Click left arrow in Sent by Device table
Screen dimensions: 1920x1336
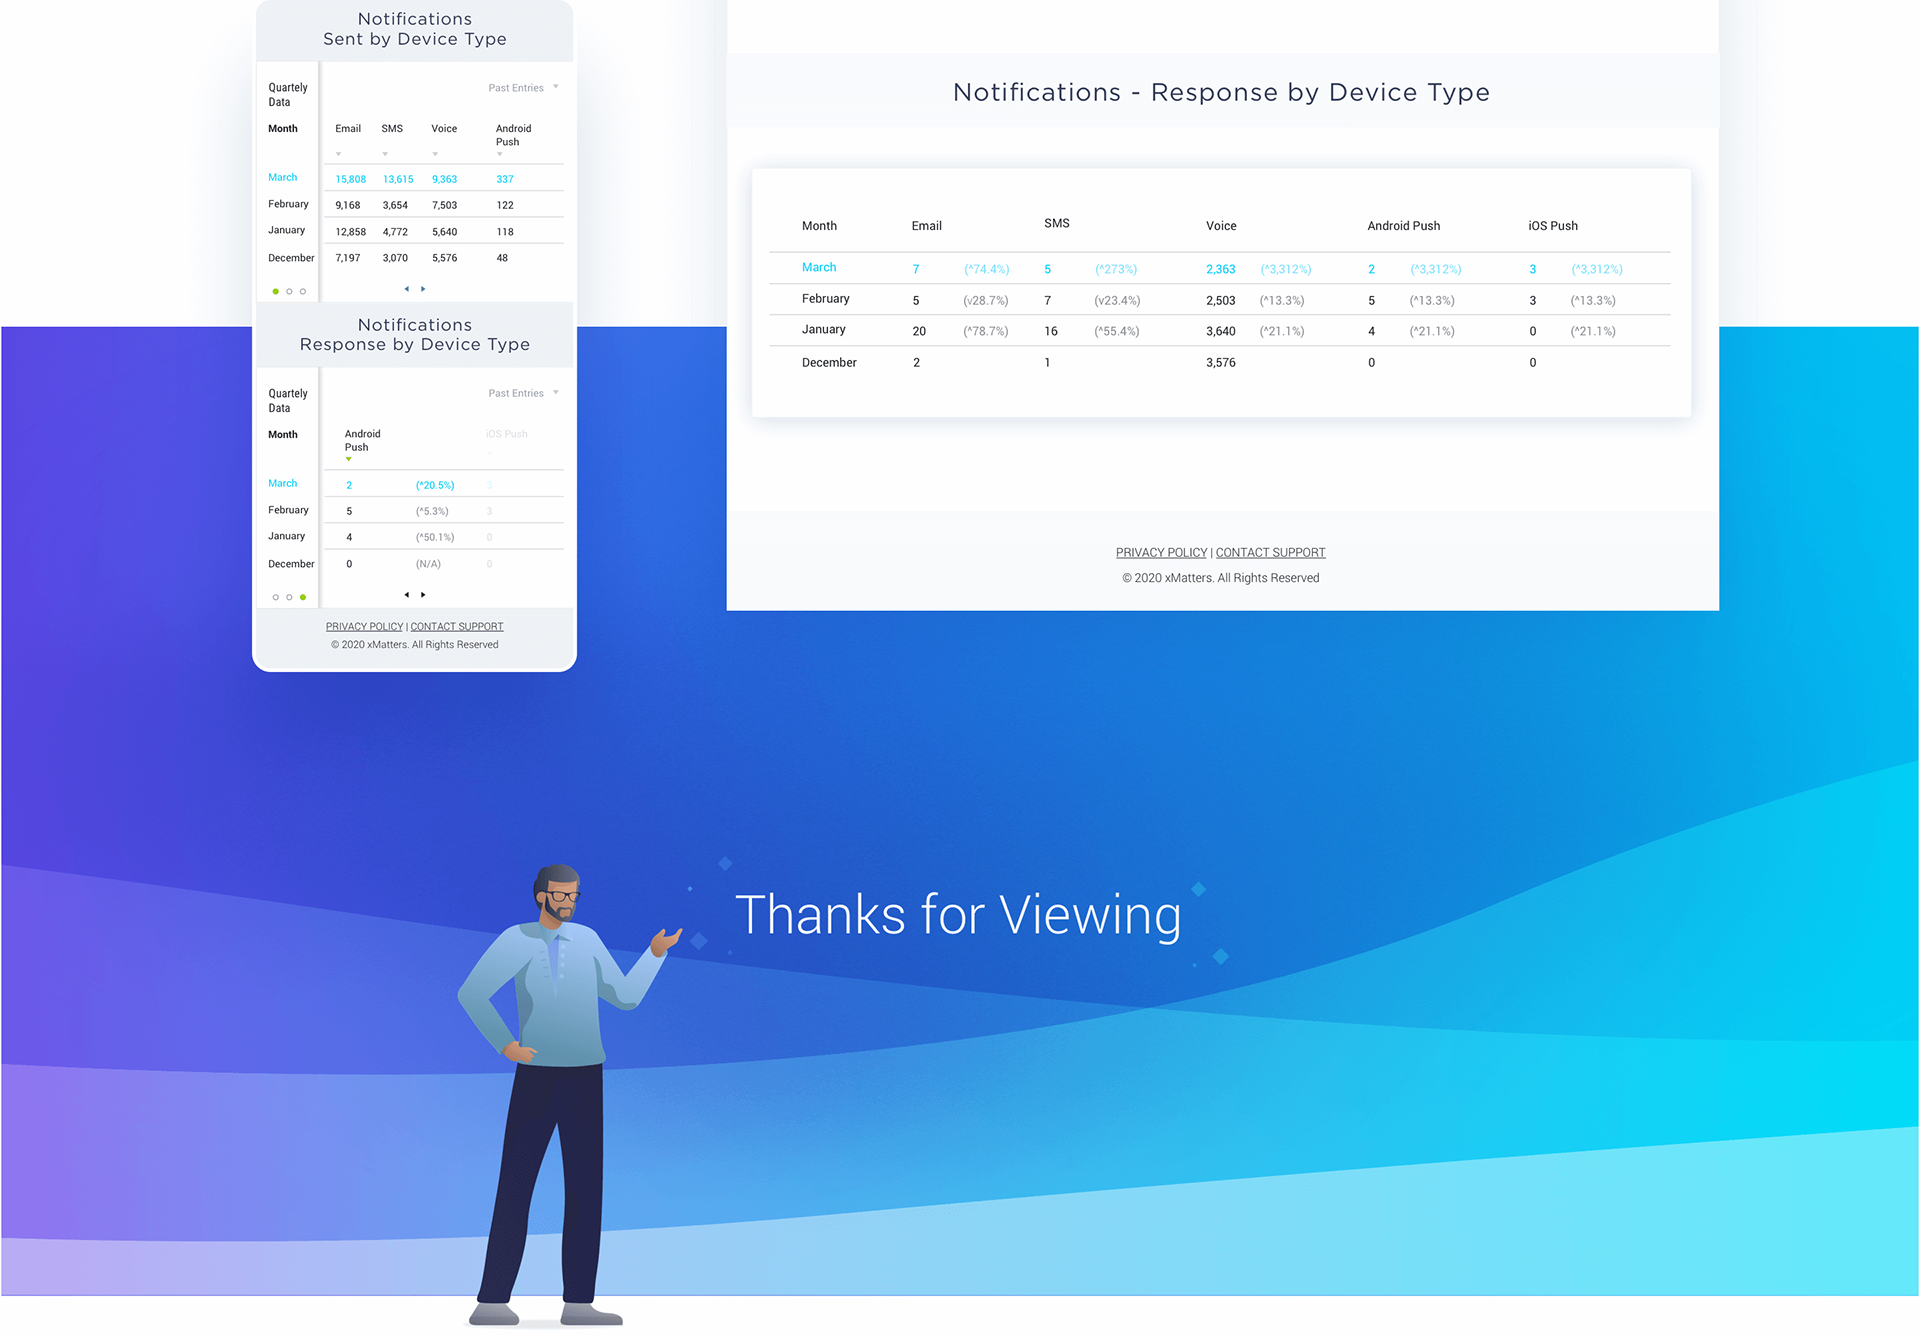click(406, 289)
